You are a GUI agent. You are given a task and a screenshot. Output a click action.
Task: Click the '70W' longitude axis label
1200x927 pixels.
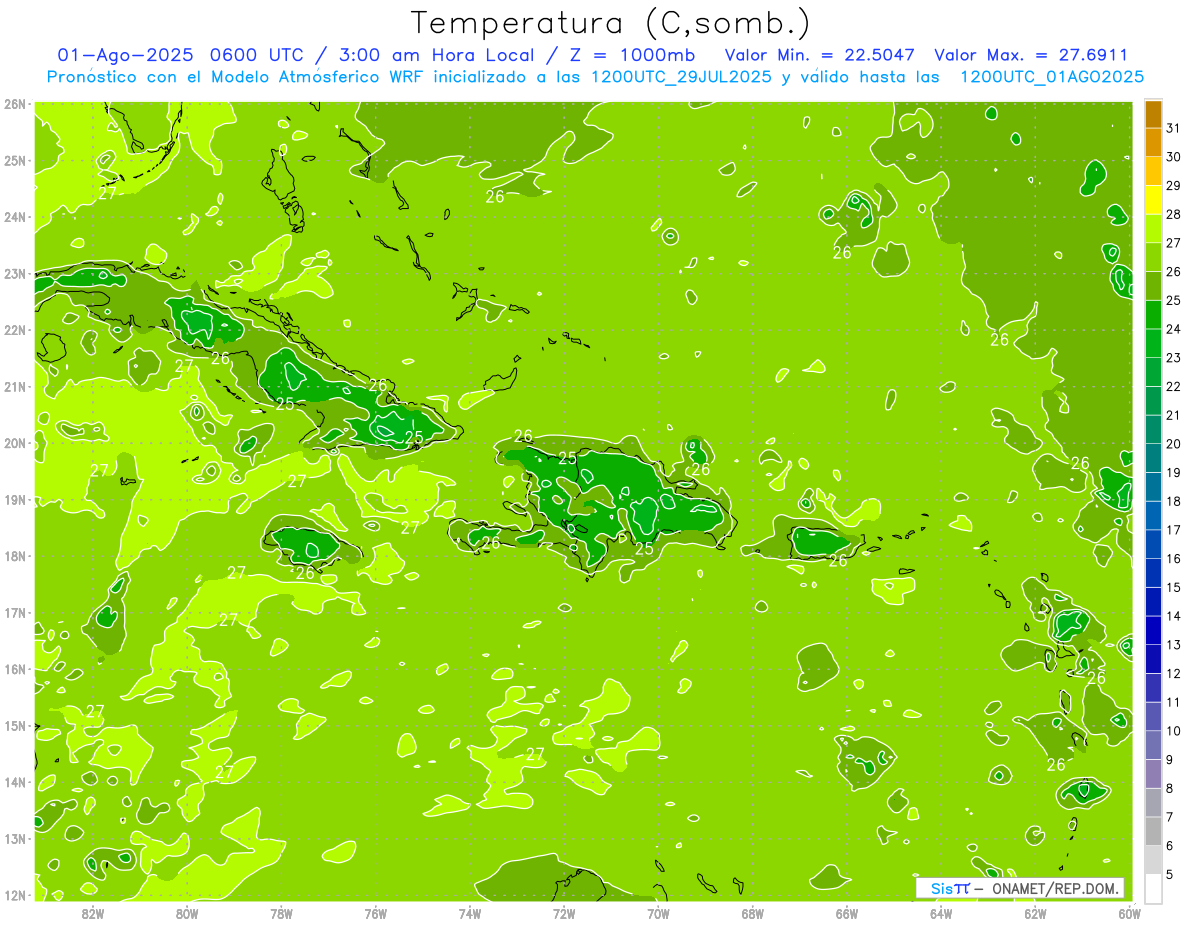(658, 913)
